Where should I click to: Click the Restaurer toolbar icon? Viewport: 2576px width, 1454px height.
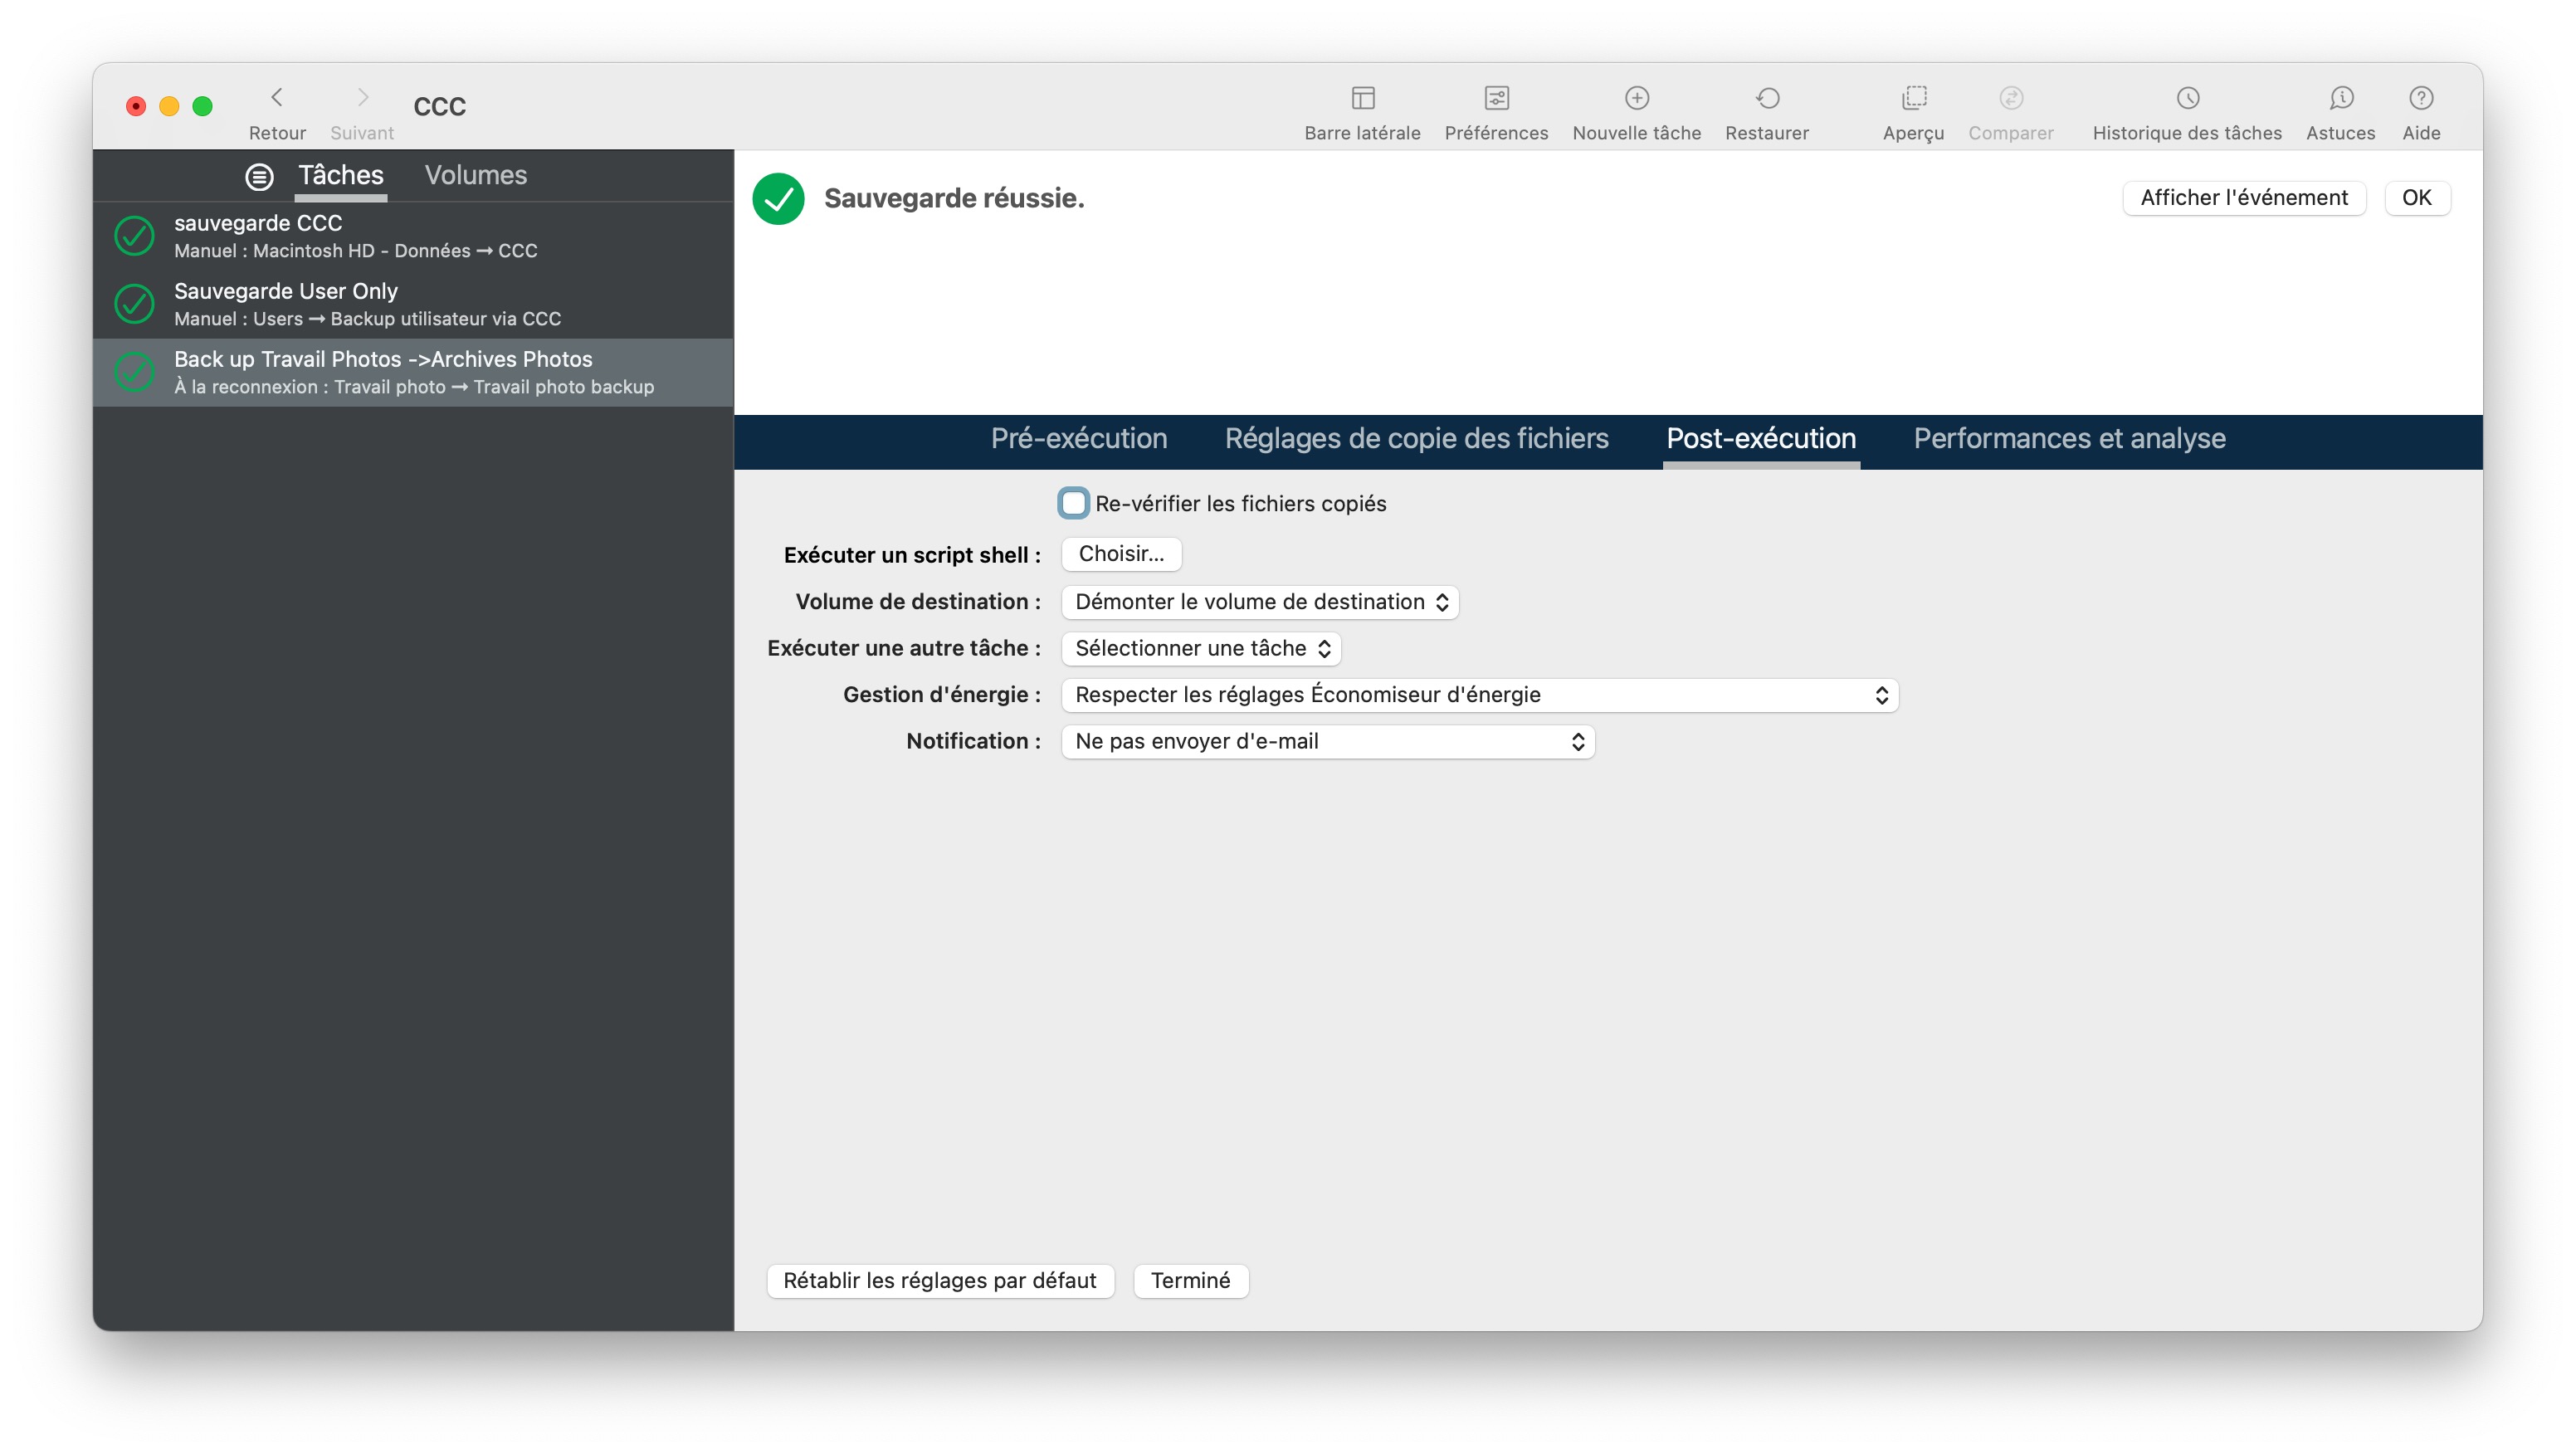click(x=1767, y=98)
